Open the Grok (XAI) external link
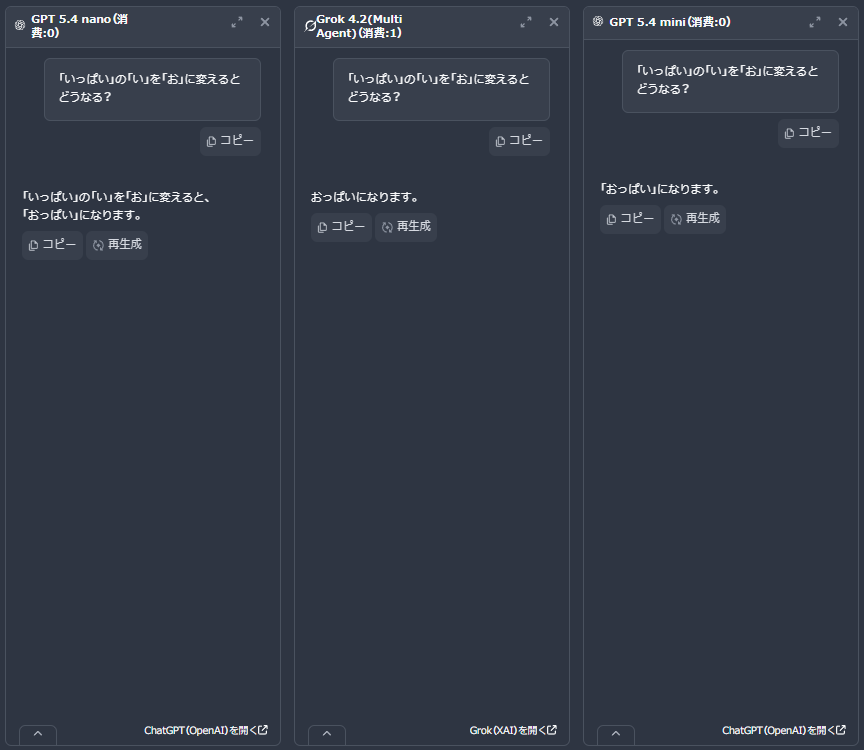 click(x=513, y=730)
